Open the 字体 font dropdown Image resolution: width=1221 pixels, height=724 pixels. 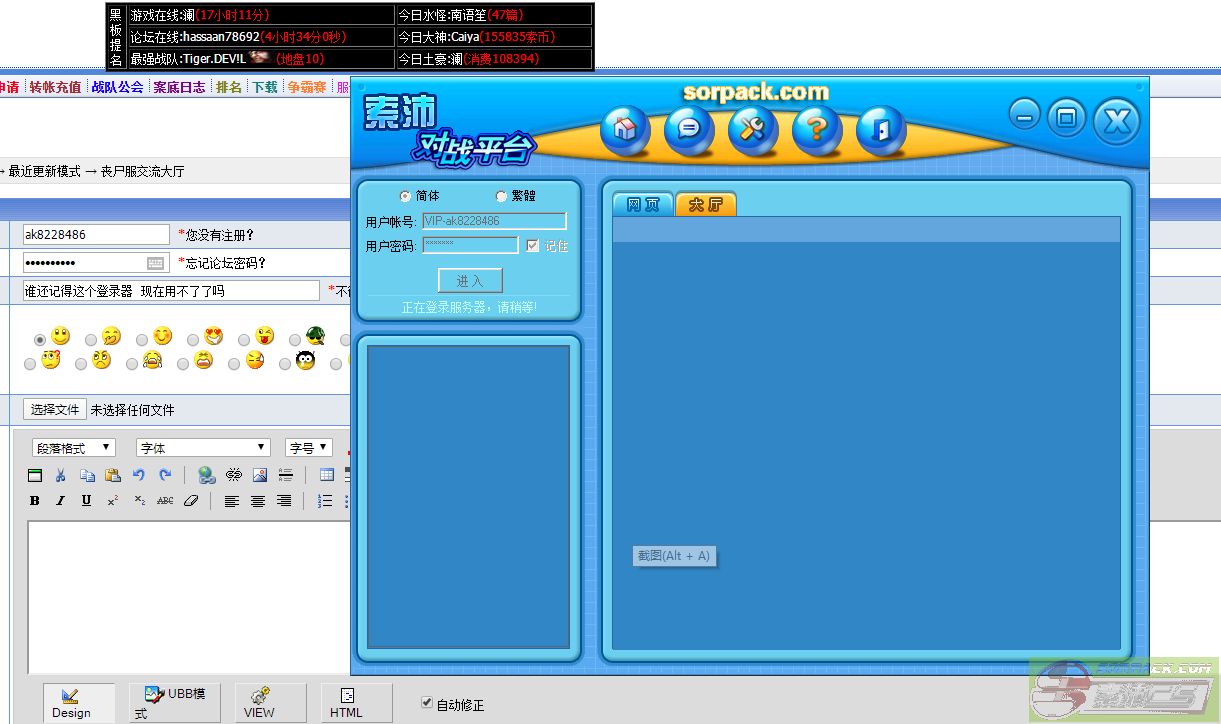(203, 448)
